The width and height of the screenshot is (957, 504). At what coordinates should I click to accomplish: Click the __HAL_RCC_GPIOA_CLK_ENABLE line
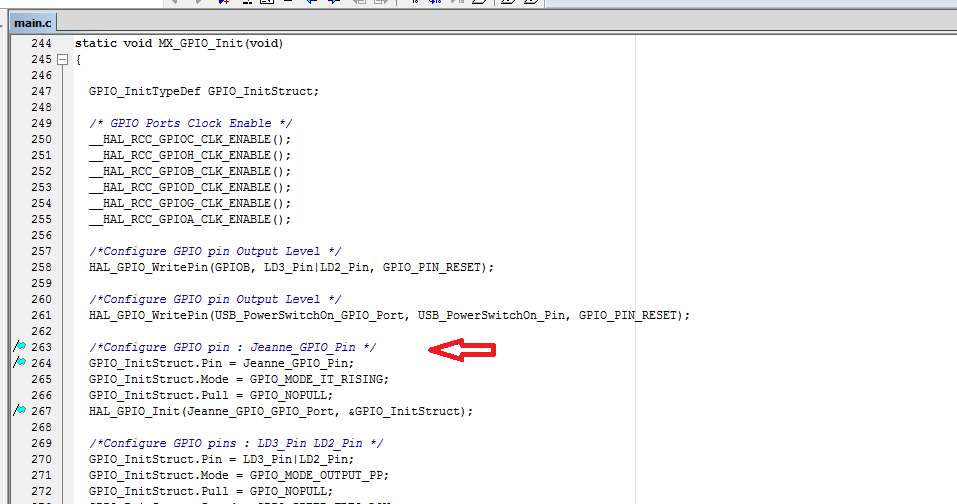tap(190, 219)
